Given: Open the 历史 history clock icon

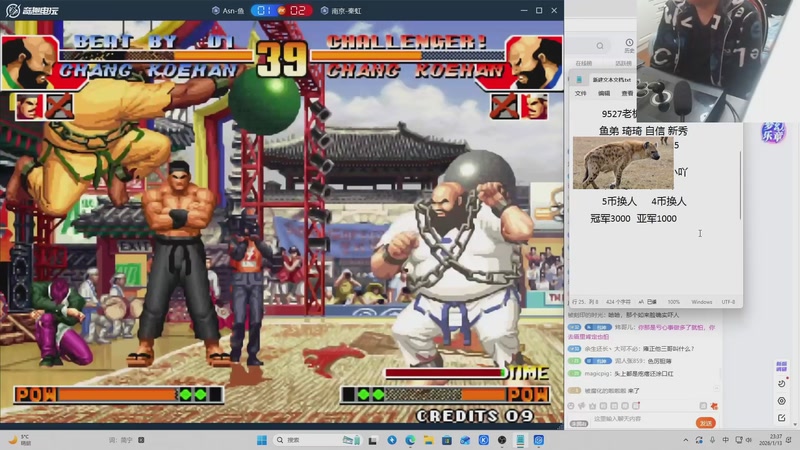Looking at the screenshot, I should (x=629, y=45).
